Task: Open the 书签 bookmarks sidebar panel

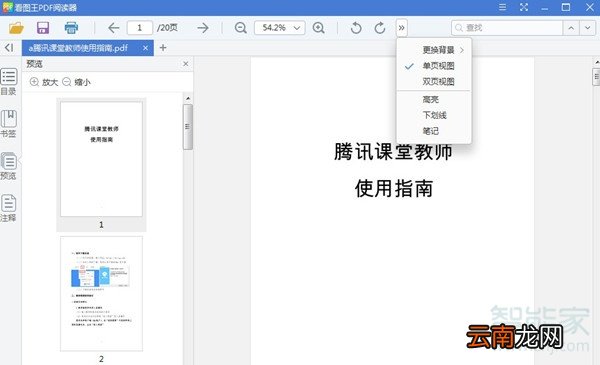Action: [8, 124]
